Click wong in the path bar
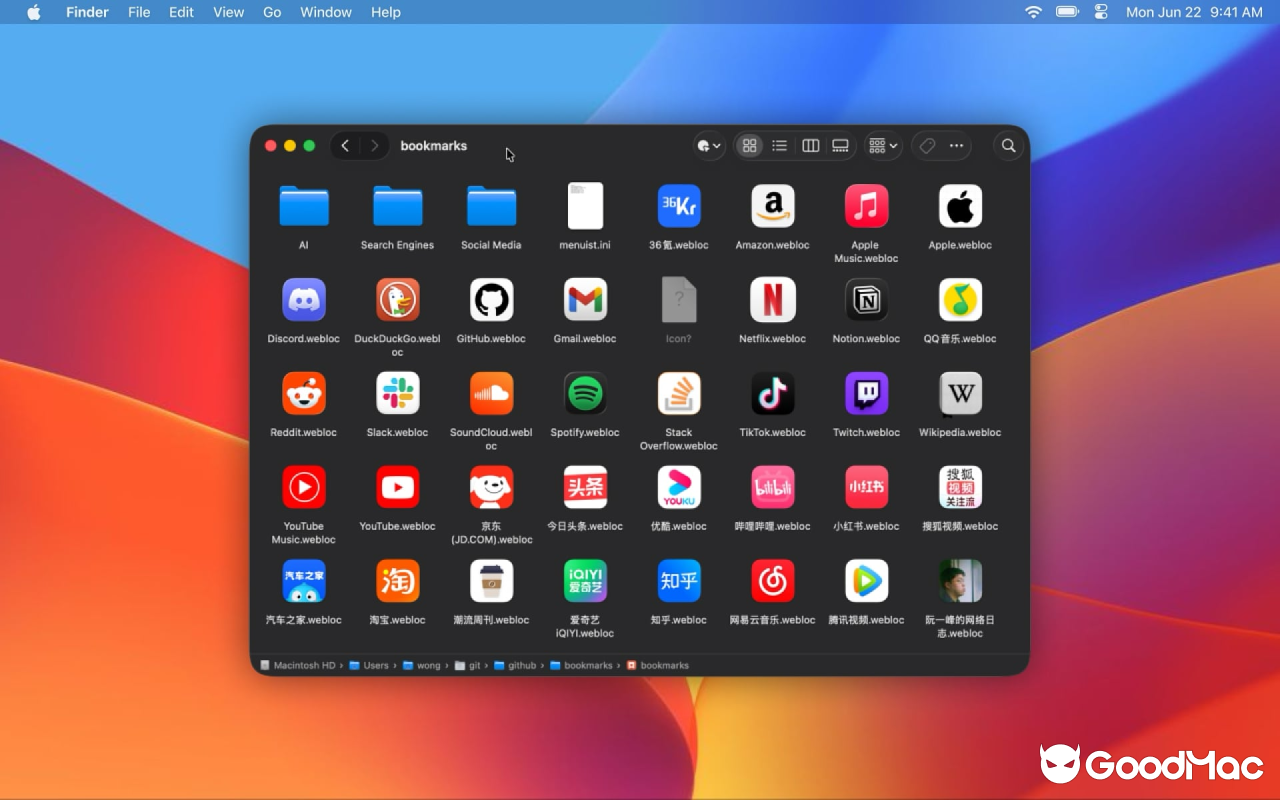The image size is (1280, 800). [421, 665]
